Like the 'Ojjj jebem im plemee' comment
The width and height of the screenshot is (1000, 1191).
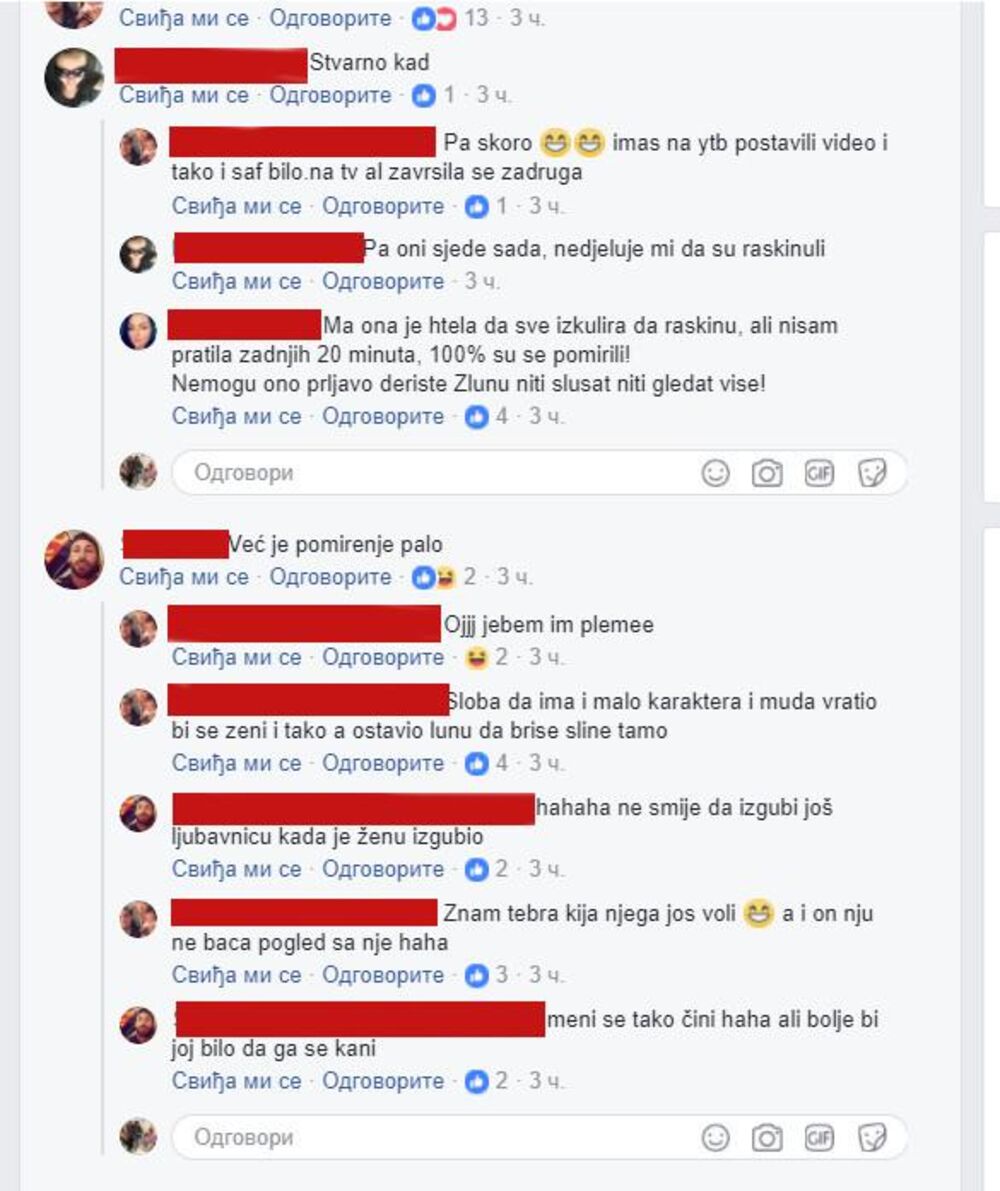click(236, 657)
